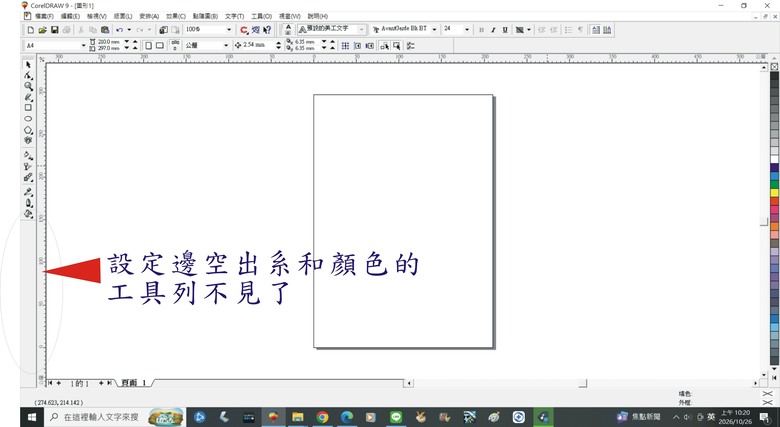780x427 pixels.
Task: Toggle horizontal text orientation
Action: pos(596,30)
